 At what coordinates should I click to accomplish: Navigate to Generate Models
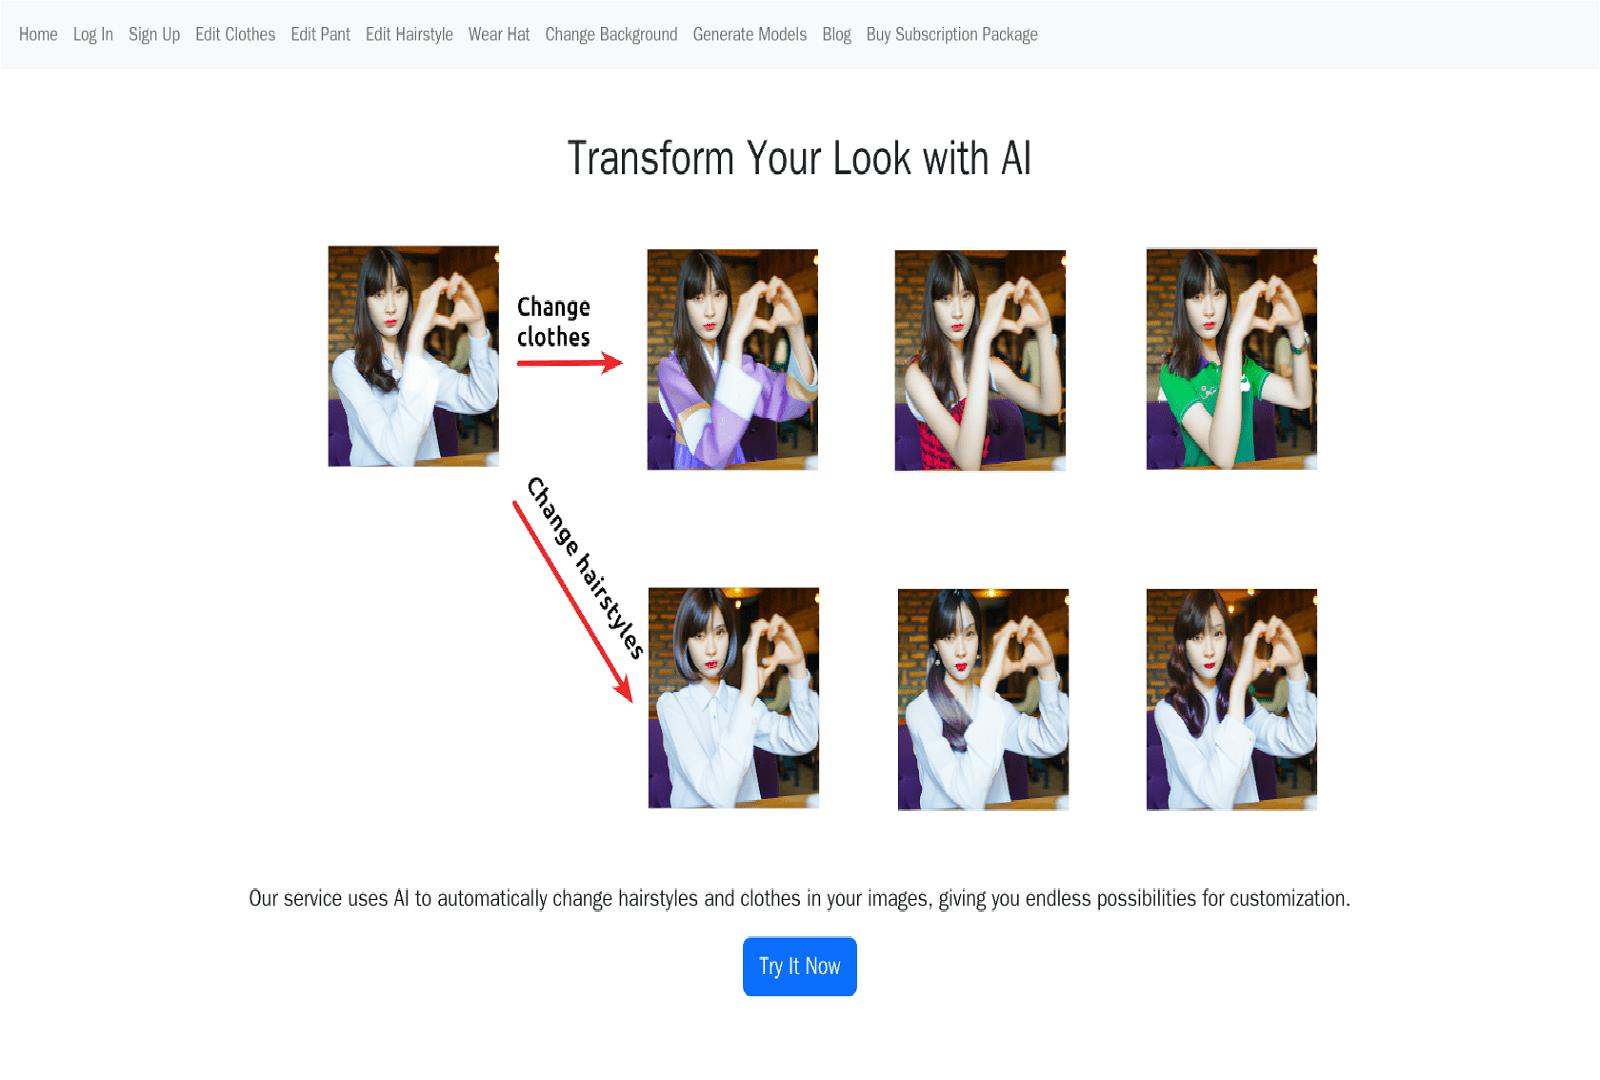click(x=749, y=34)
